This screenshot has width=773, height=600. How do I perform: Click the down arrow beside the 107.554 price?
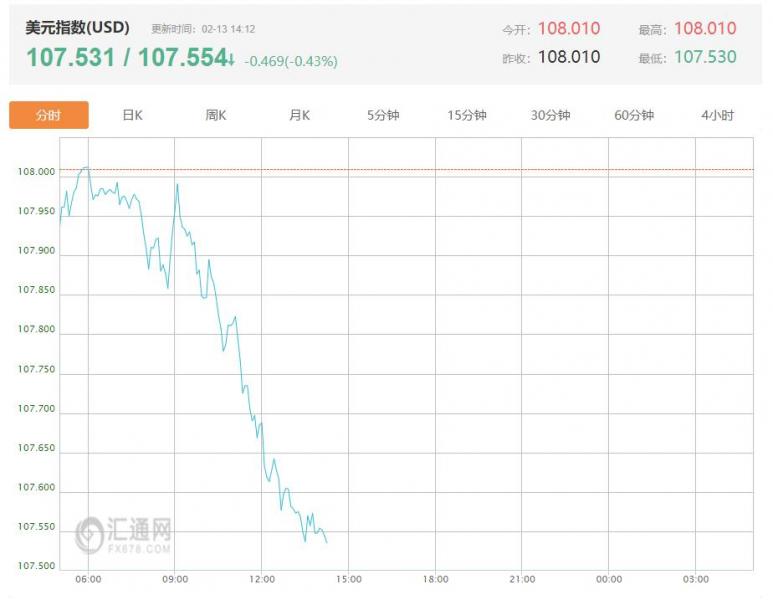pos(232,60)
